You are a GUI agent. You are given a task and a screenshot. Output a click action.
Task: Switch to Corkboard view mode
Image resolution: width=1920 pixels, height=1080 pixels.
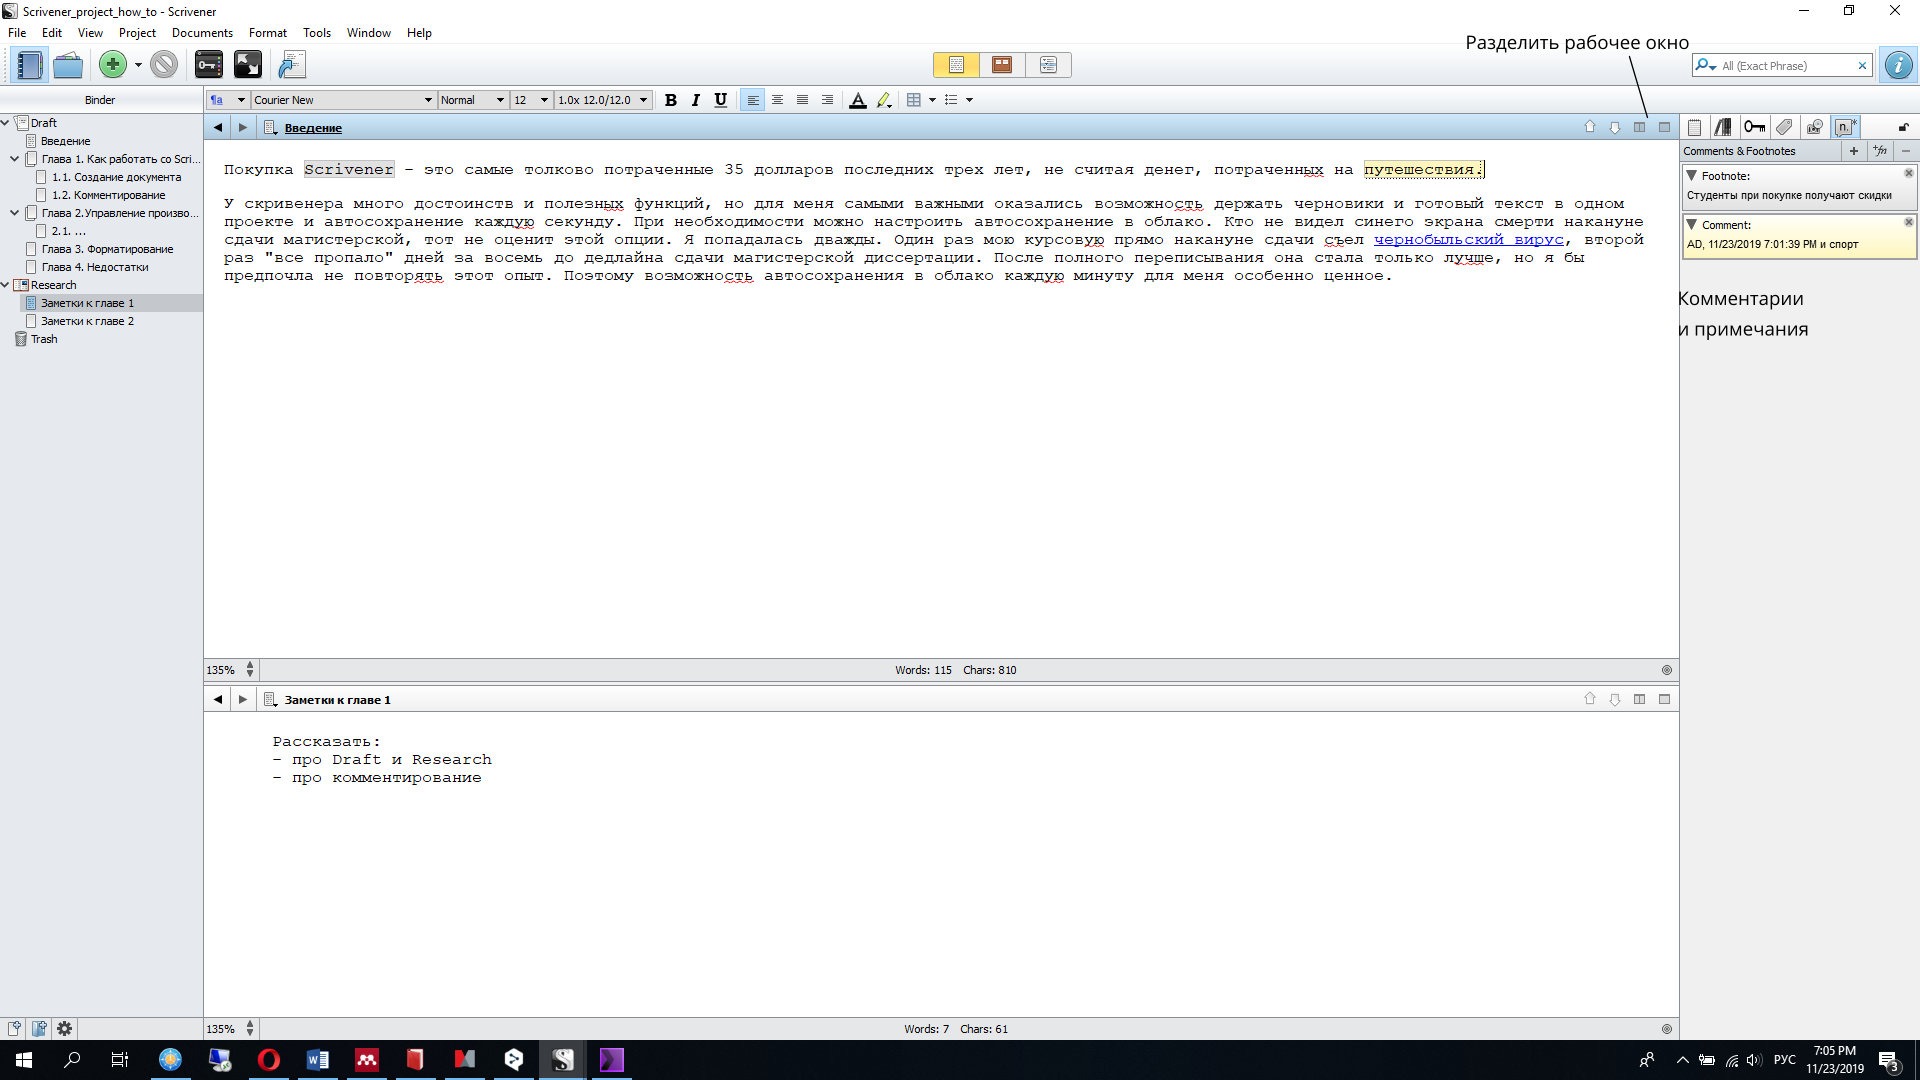[x=1001, y=65]
